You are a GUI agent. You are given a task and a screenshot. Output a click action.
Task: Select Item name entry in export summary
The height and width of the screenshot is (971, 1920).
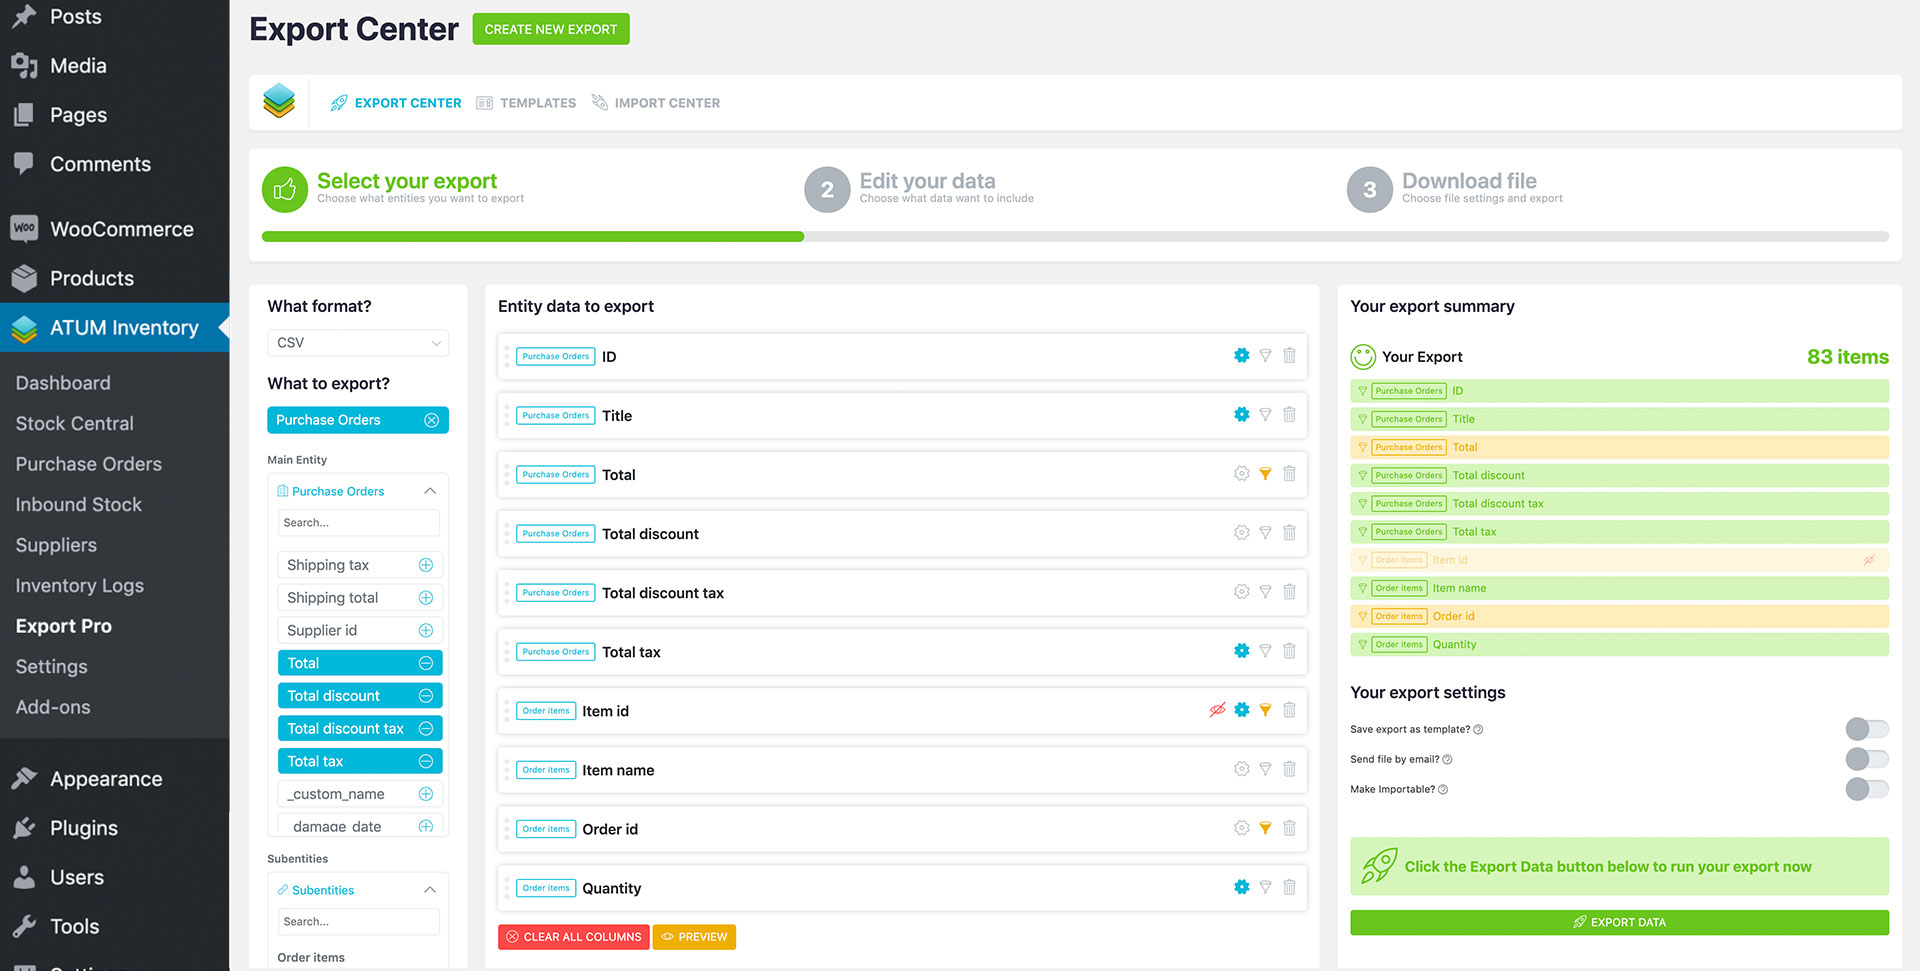(1619, 588)
